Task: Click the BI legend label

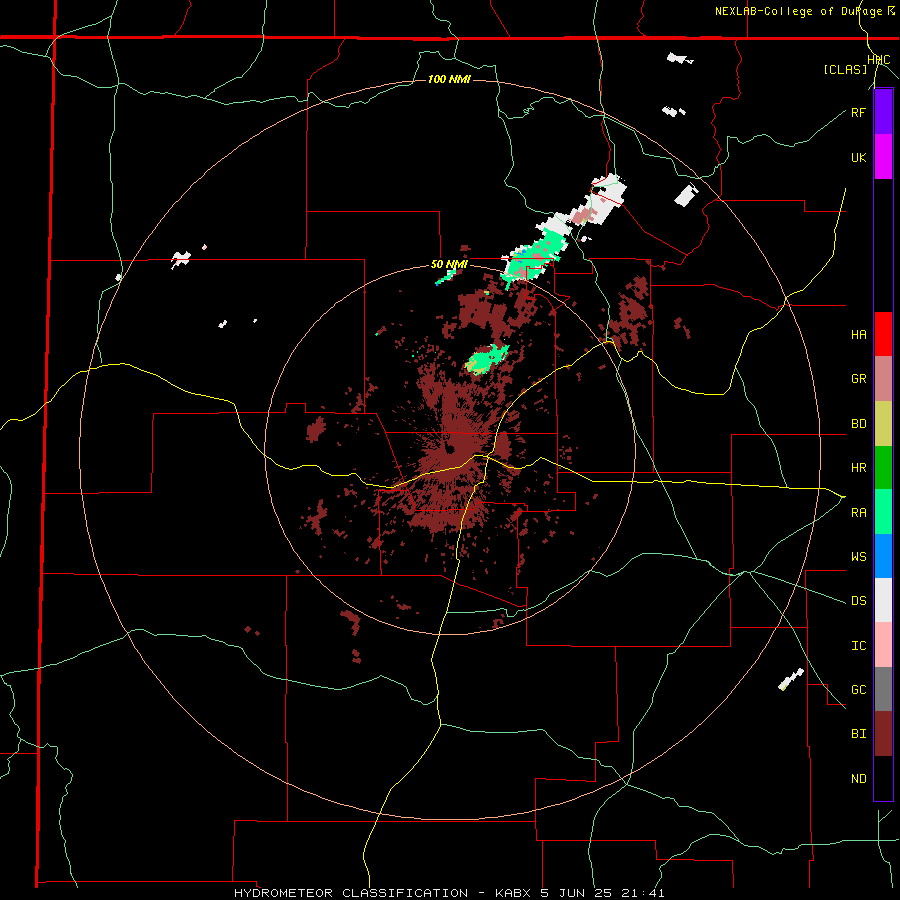Action: (859, 734)
